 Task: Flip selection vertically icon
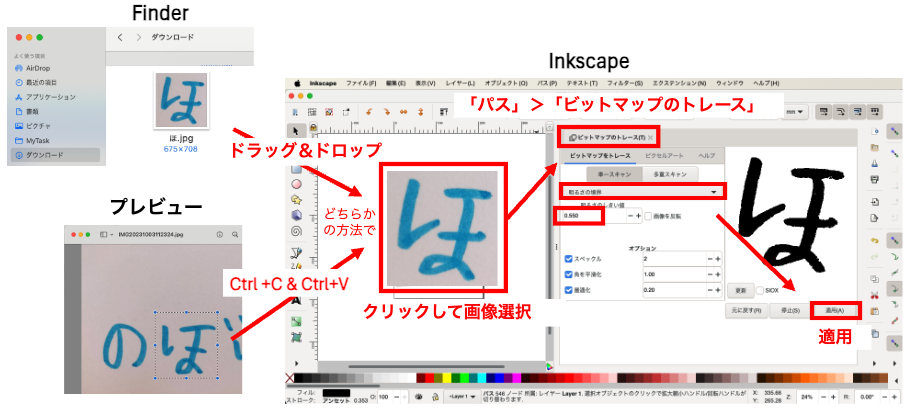[x=420, y=112]
